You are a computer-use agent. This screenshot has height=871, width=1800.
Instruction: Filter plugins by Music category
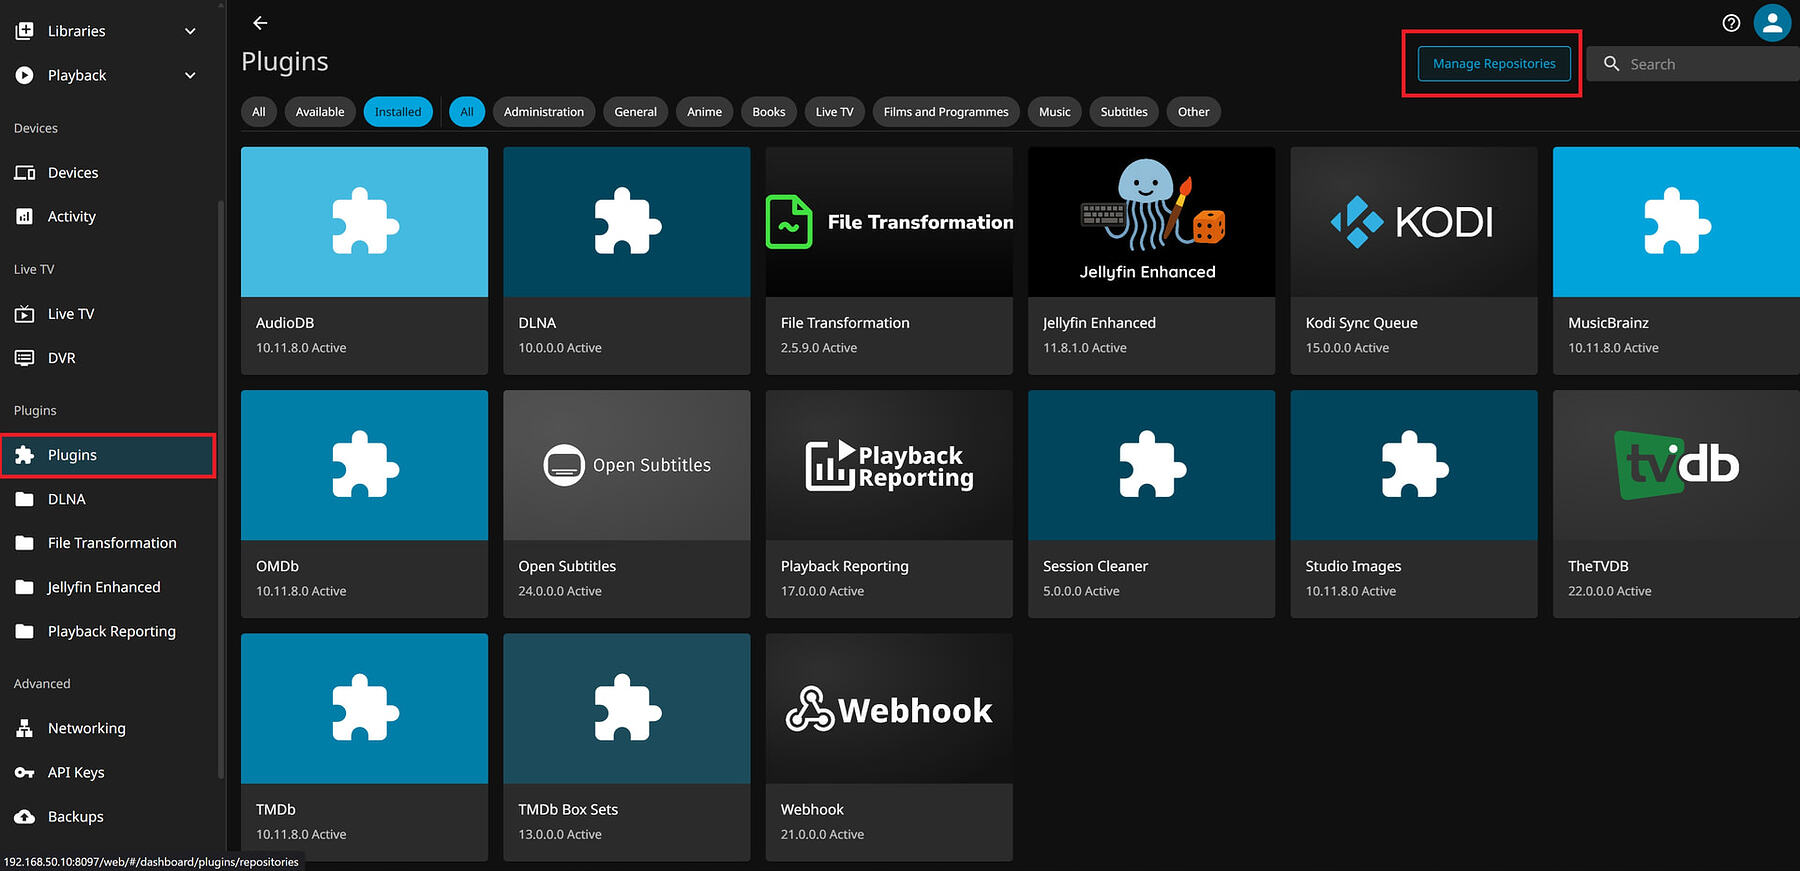click(1055, 112)
